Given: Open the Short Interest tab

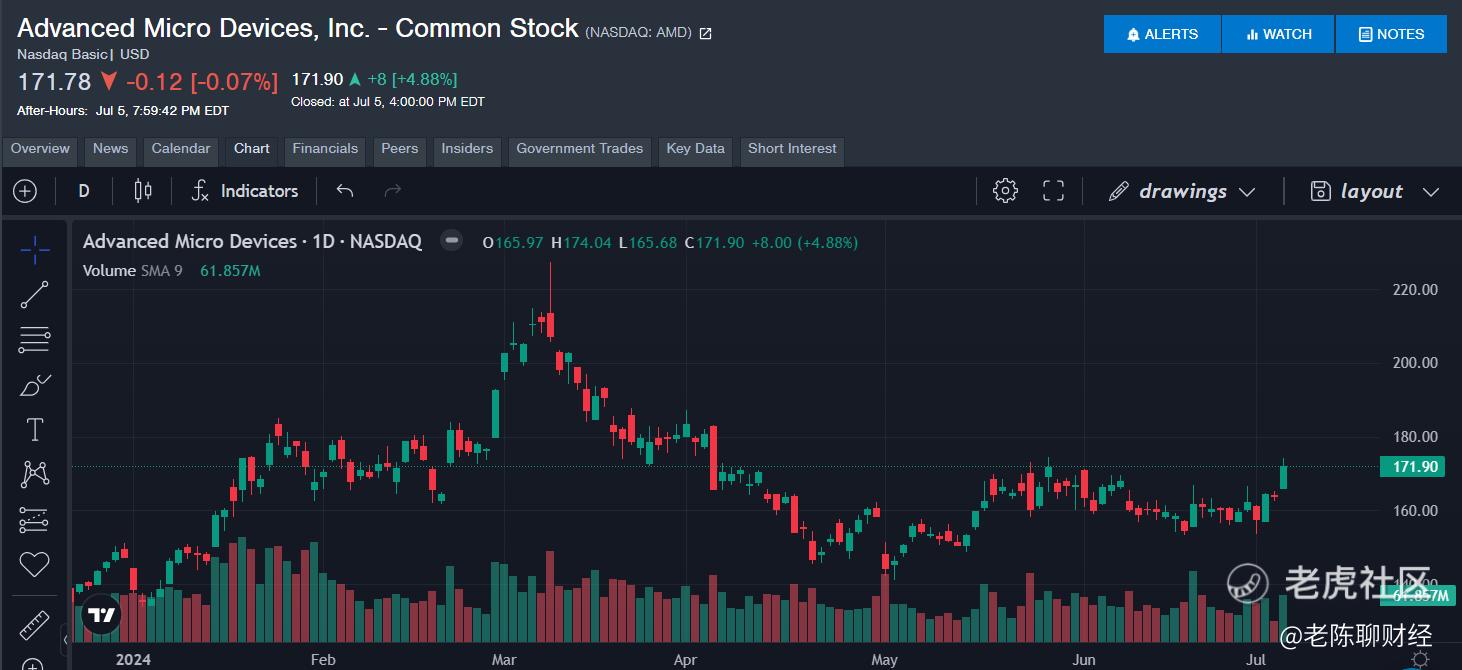Looking at the screenshot, I should click(x=792, y=149).
